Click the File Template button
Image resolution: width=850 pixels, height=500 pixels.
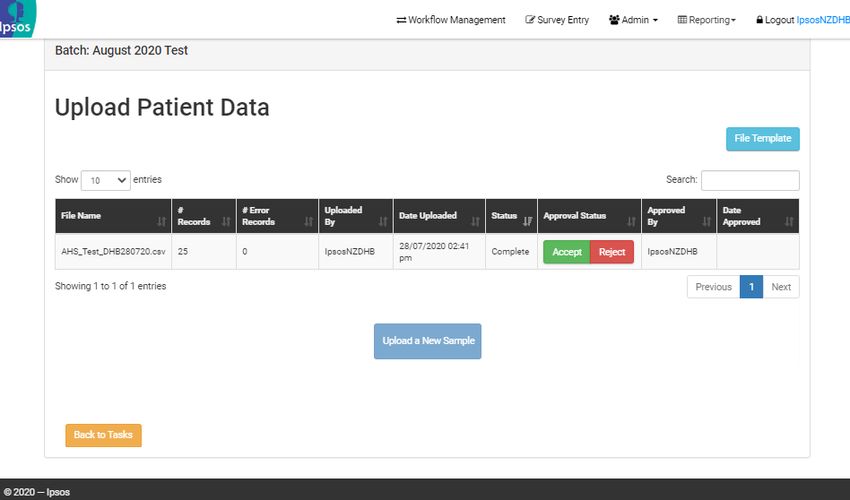pyautogui.click(x=763, y=139)
